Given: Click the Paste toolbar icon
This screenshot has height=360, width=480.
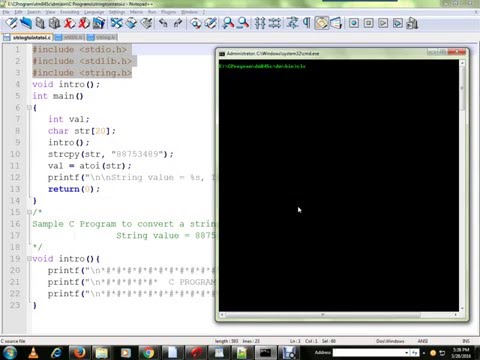Looking at the screenshot, I should [x=146, y=23].
